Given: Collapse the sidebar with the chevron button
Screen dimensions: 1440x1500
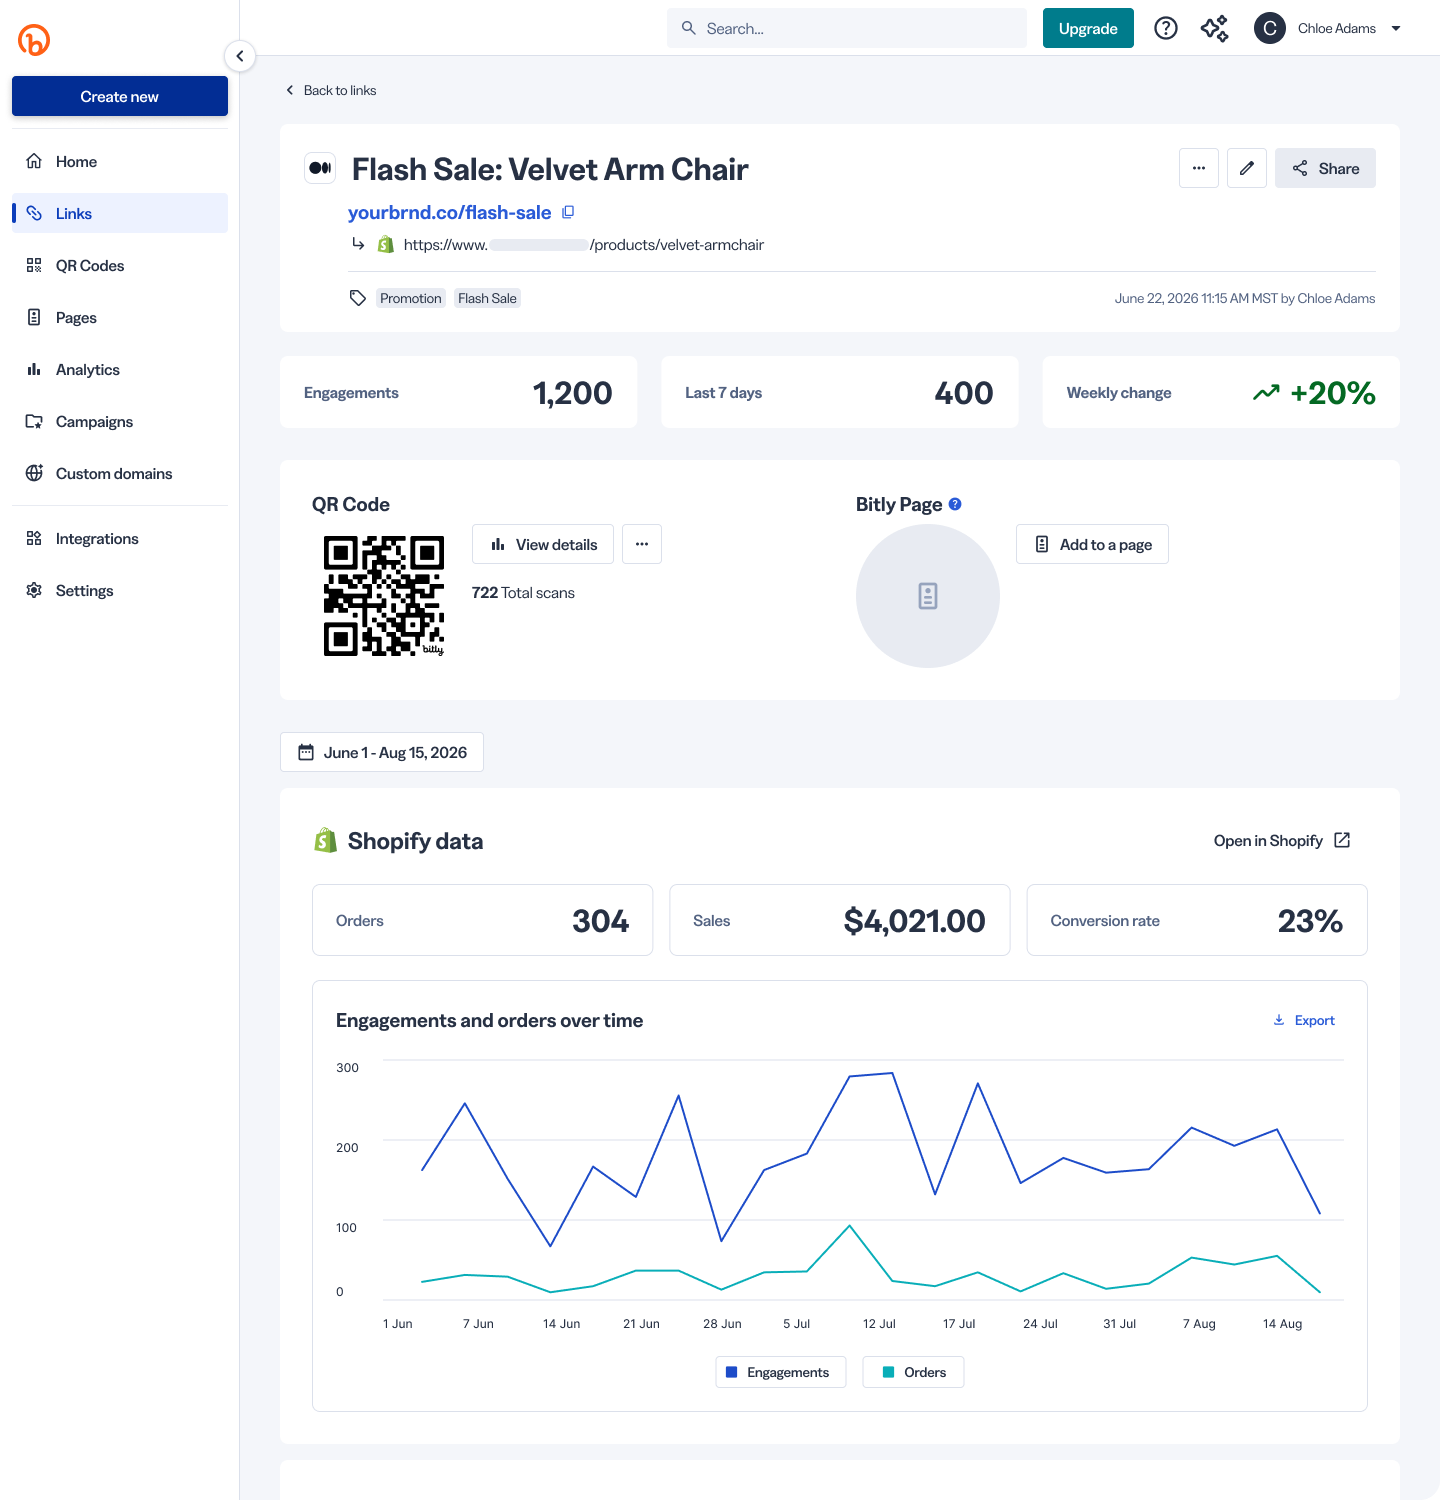Looking at the screenshot, I should [240, 56].
